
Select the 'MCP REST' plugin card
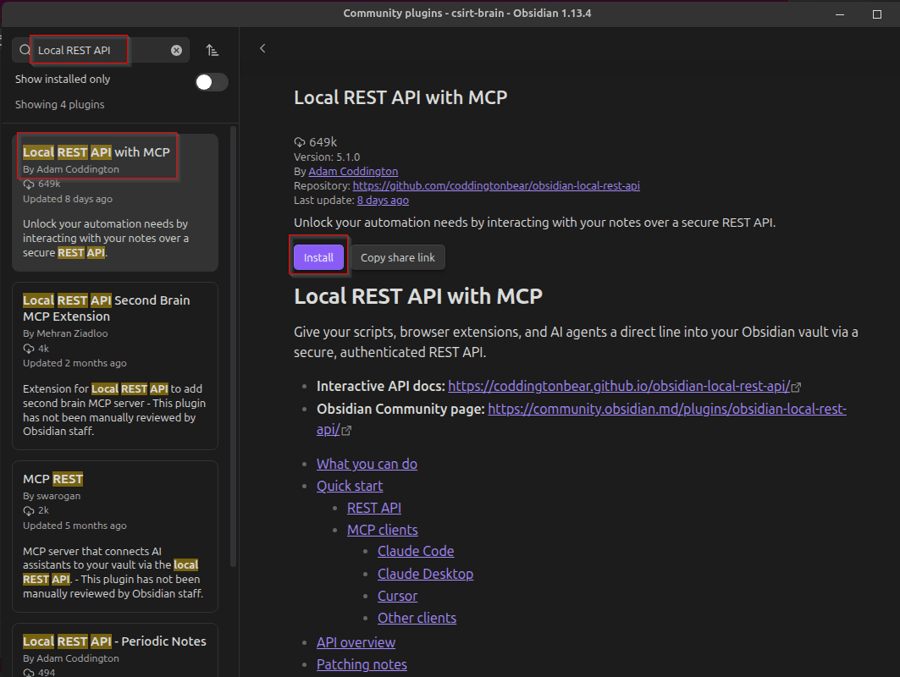coord(115,536)
